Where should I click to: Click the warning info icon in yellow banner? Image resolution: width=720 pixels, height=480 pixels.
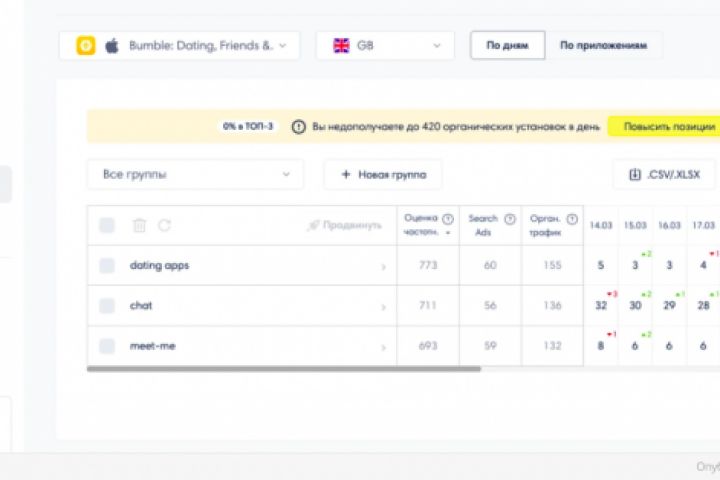pos(298,127)
